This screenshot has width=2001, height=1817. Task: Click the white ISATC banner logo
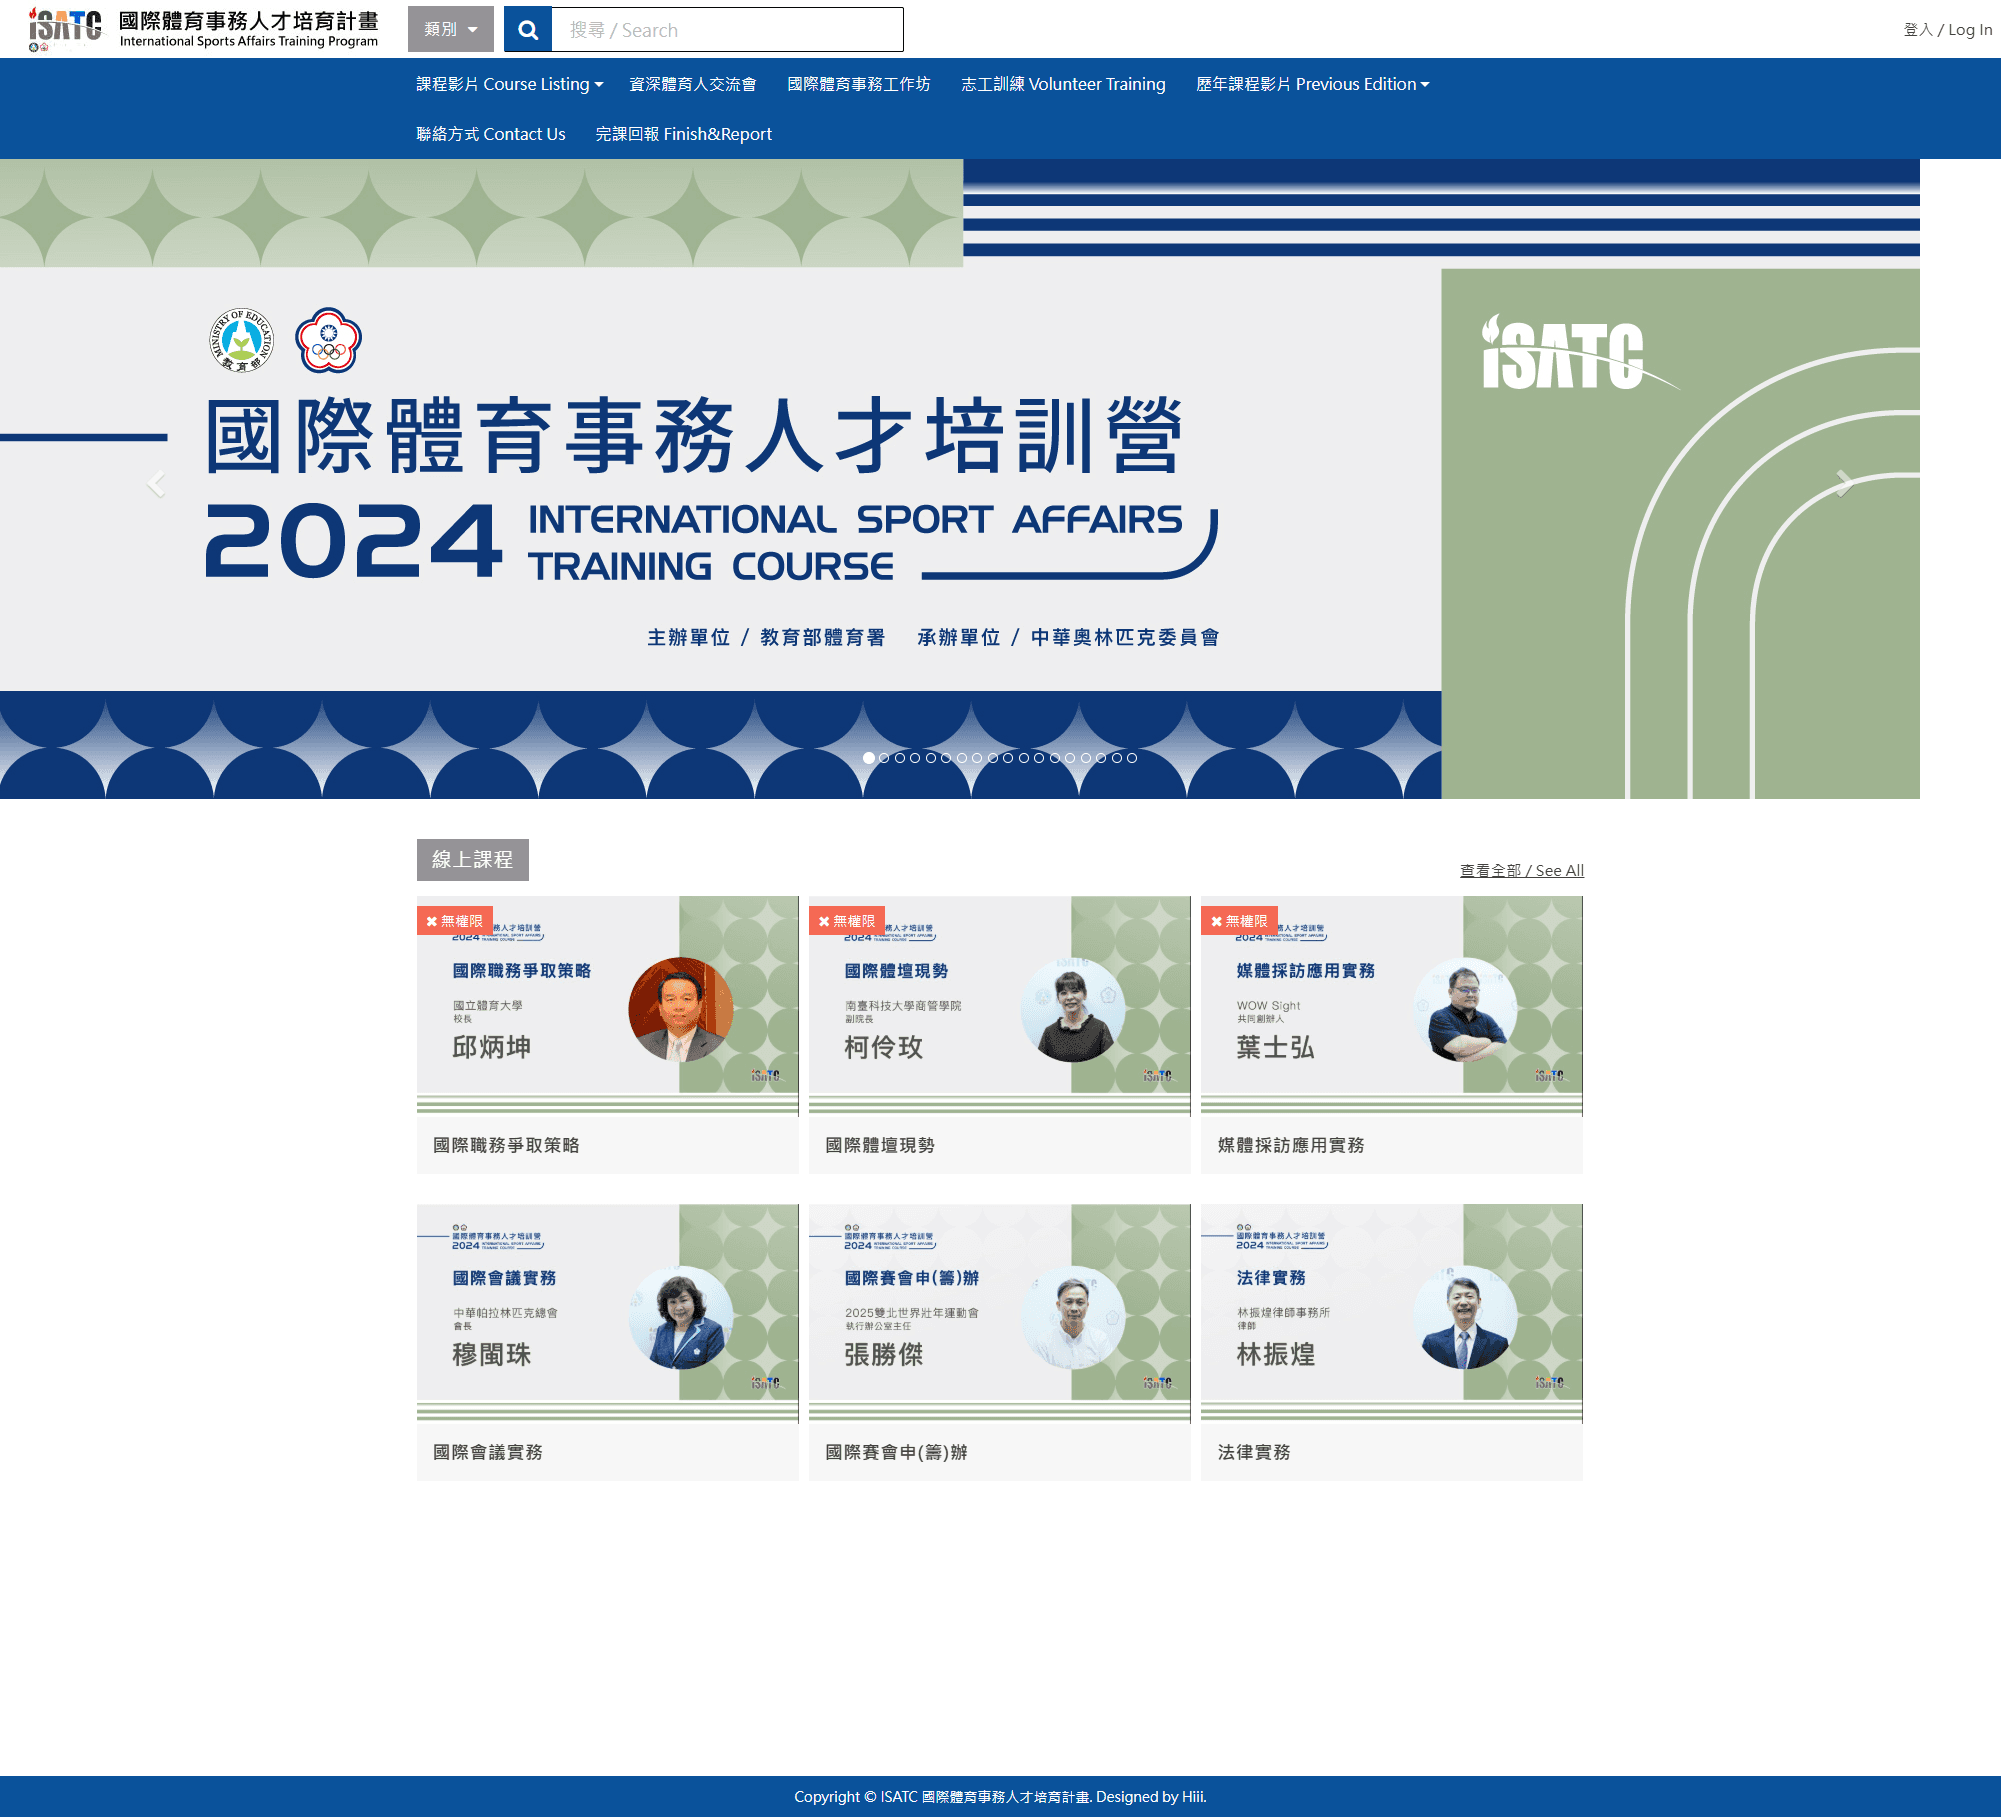coord(1563,355)
